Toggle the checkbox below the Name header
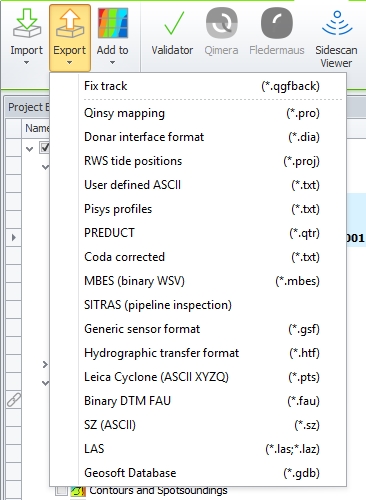Viewport: 366px width, 500px height. point(44,147)
